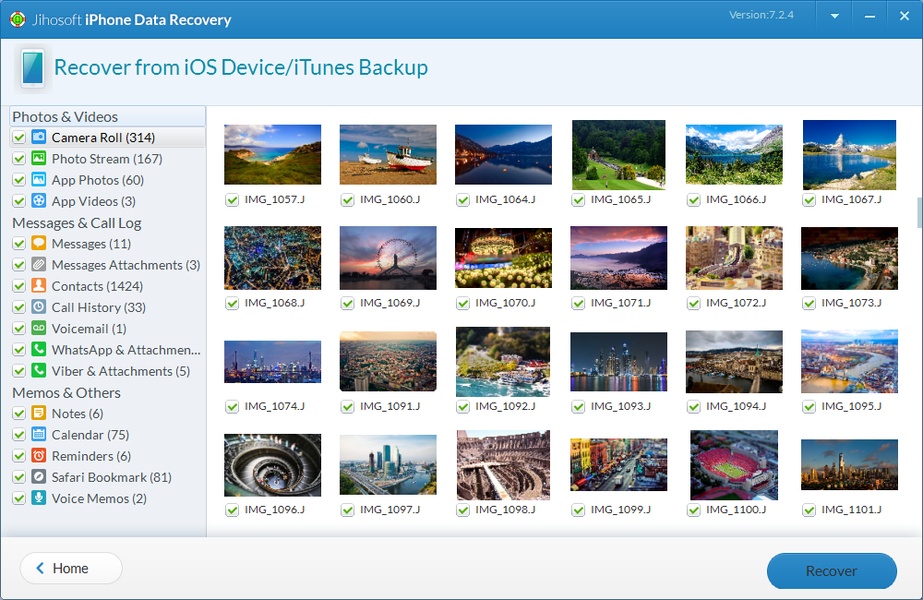The width and height of the screenshot is (923, 600).
Task: Click the Voice Memos microphone icon
Action: tap(39, 498)
